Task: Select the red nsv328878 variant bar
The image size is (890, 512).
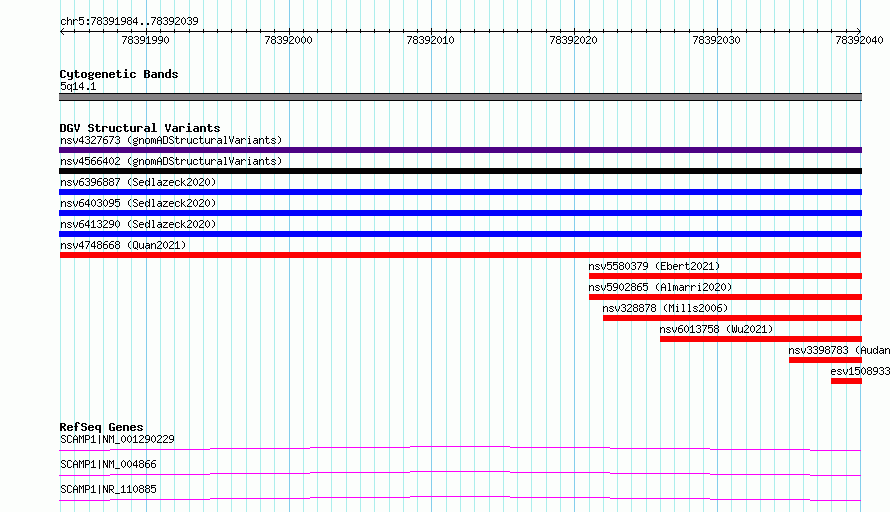Action: coord(732,318)
